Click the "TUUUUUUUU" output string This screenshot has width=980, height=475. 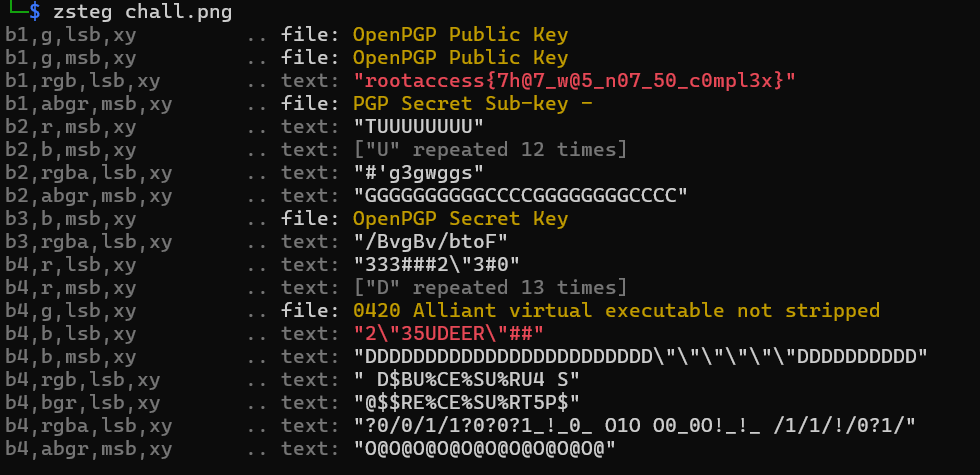419,127
